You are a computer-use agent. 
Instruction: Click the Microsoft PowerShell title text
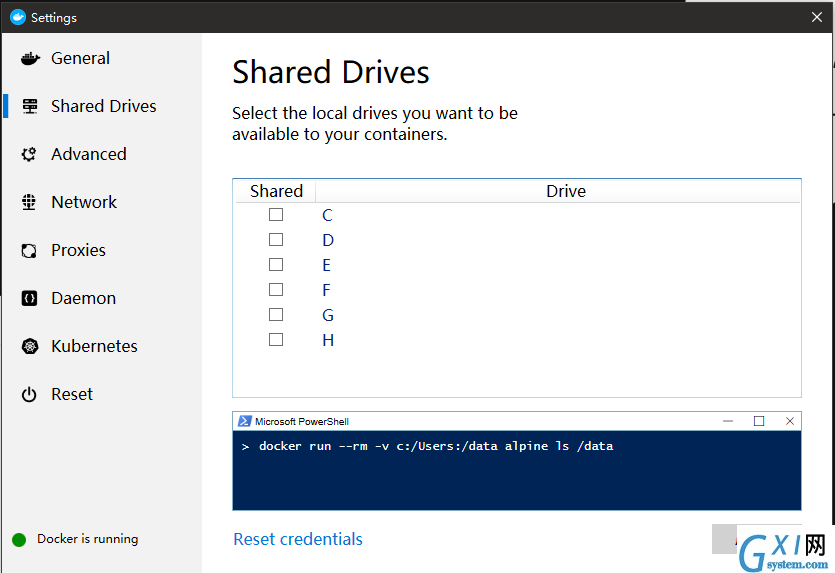click(302, 422)
